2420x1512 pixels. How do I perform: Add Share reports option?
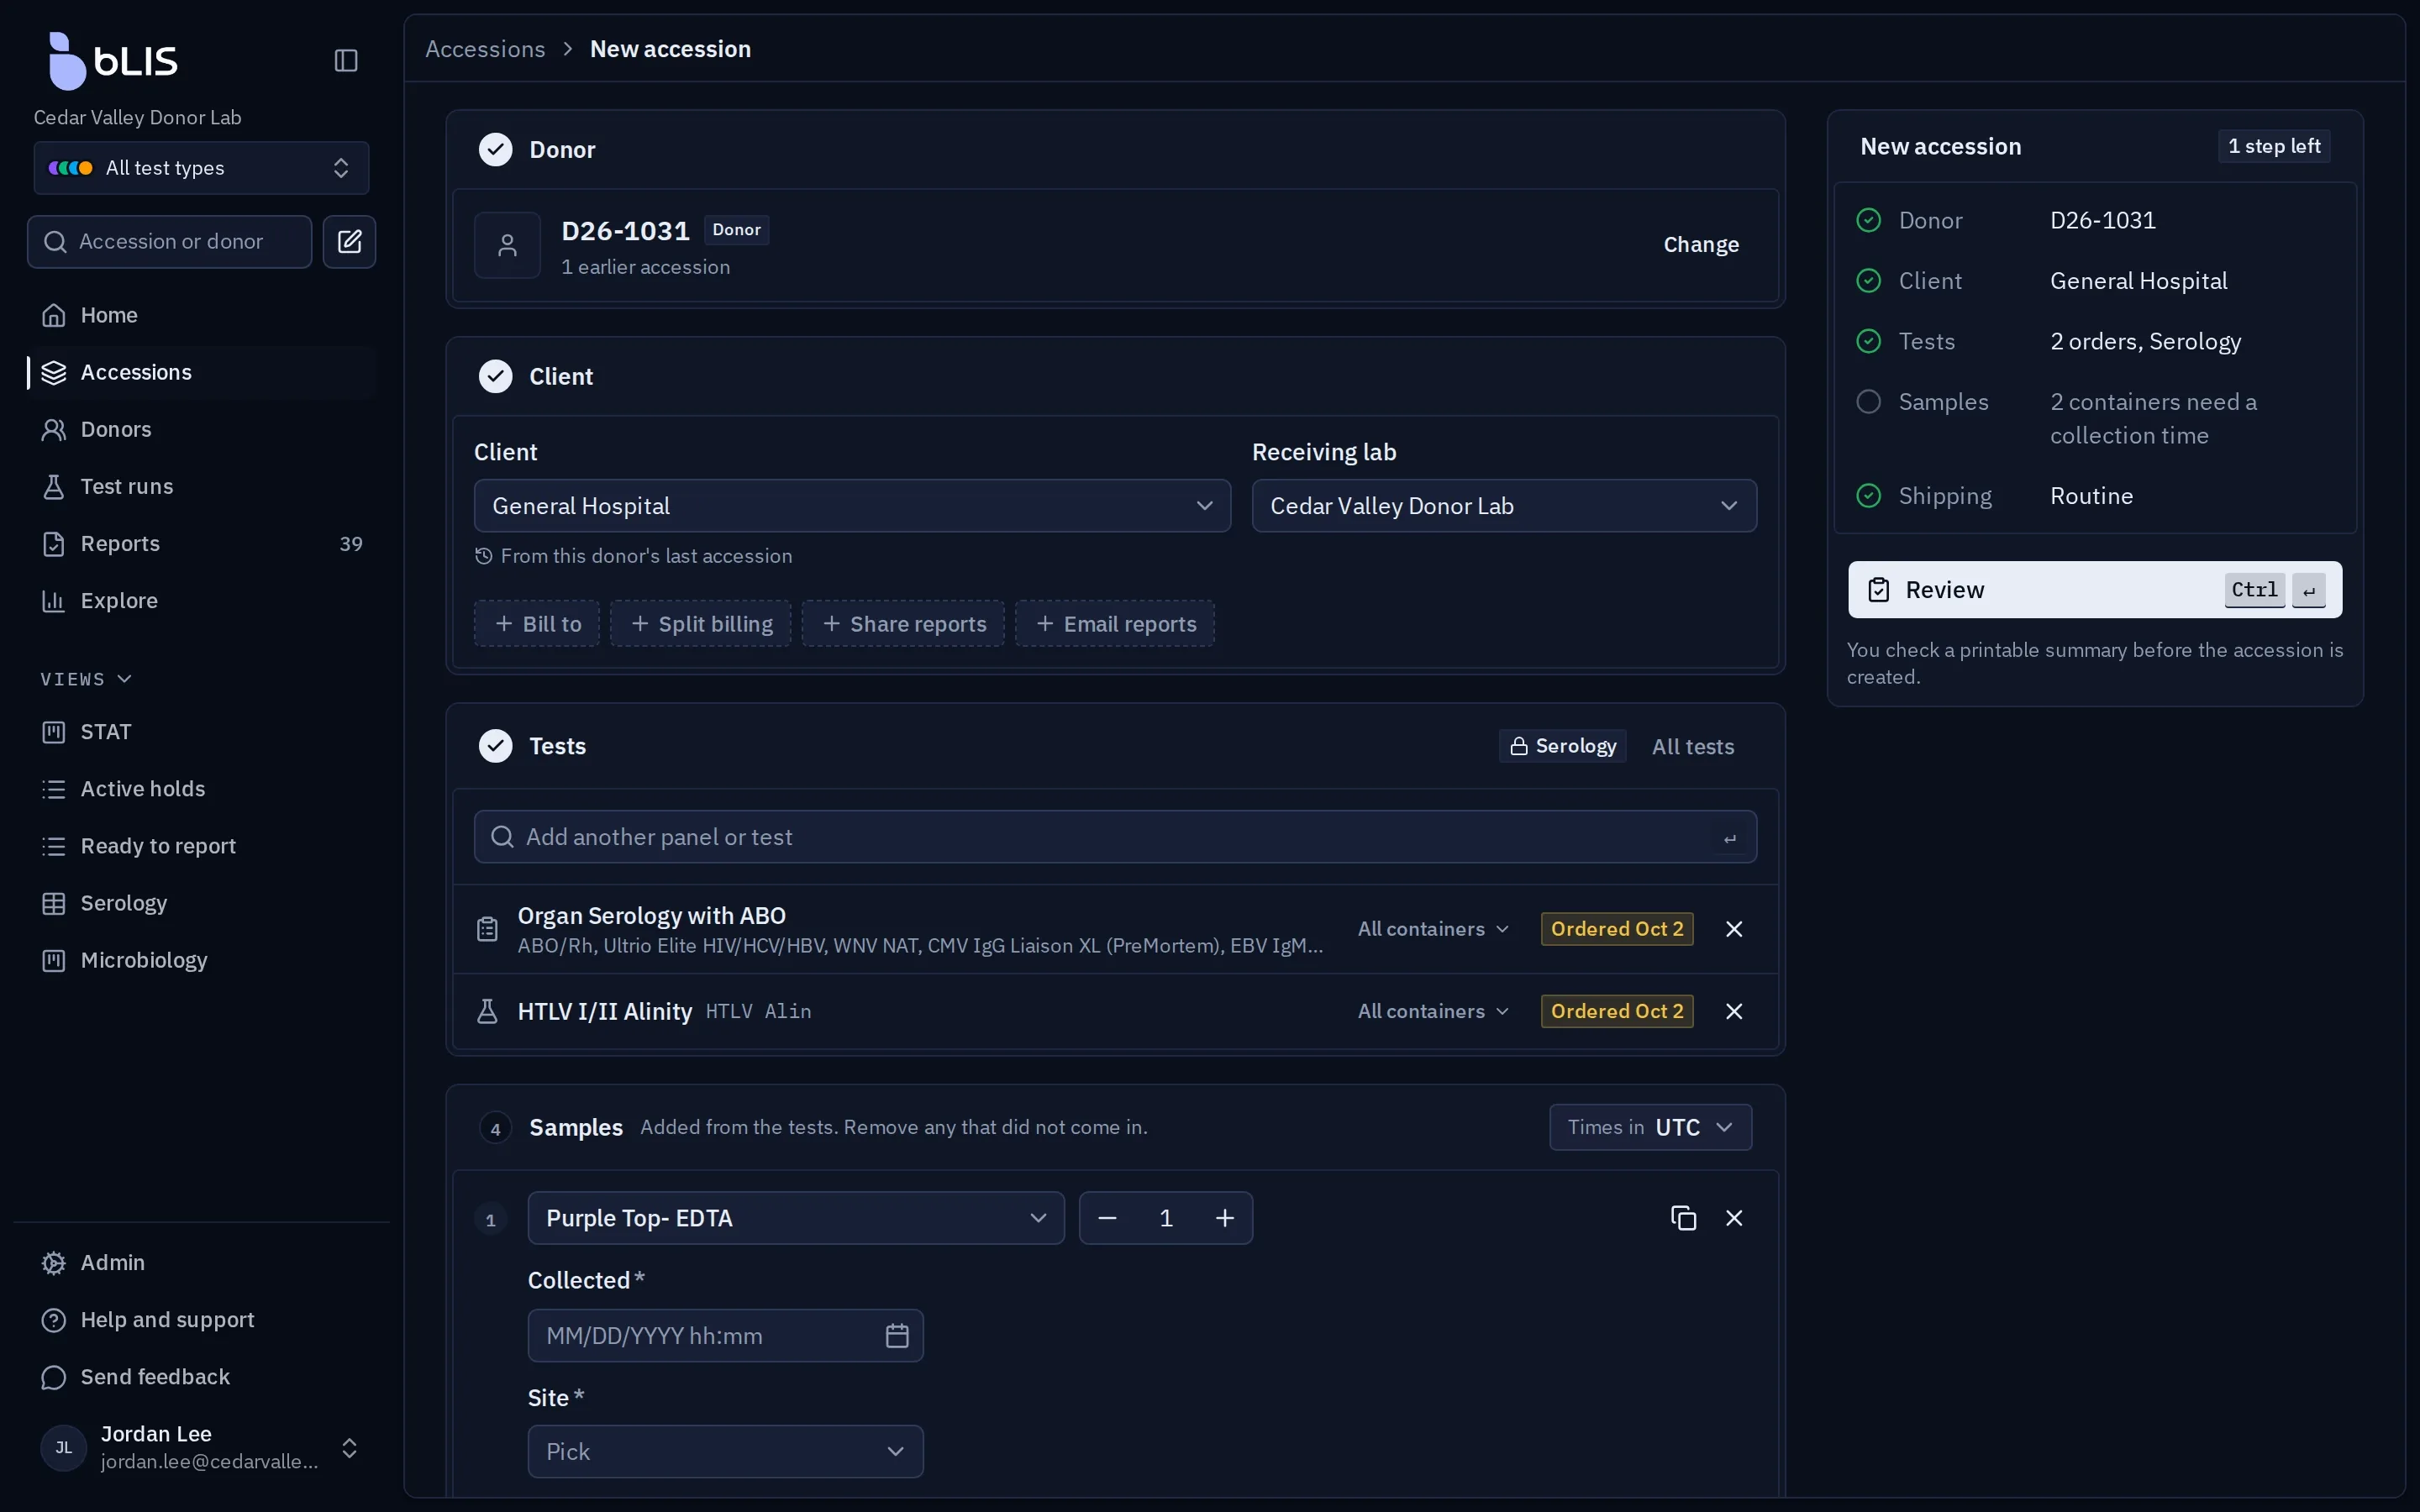click(x=903, y=624)
